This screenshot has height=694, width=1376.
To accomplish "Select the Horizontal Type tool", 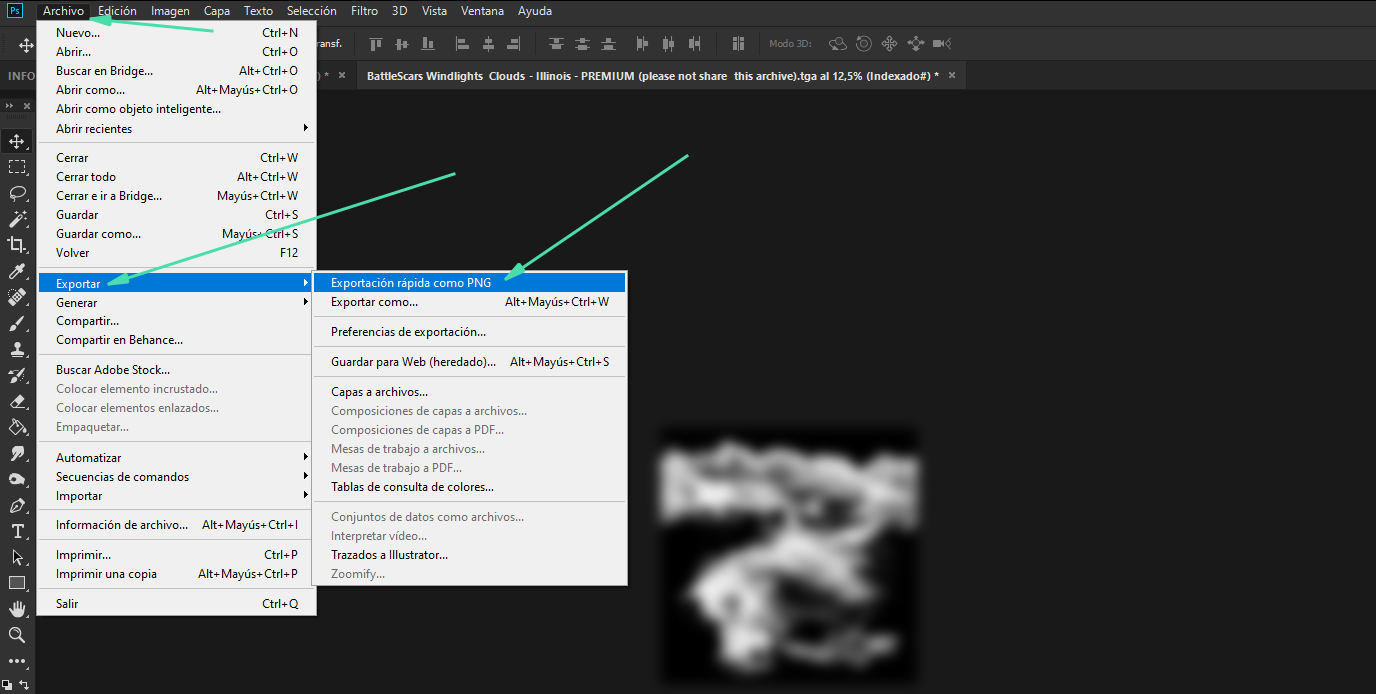I will click(x=17, y=531).
